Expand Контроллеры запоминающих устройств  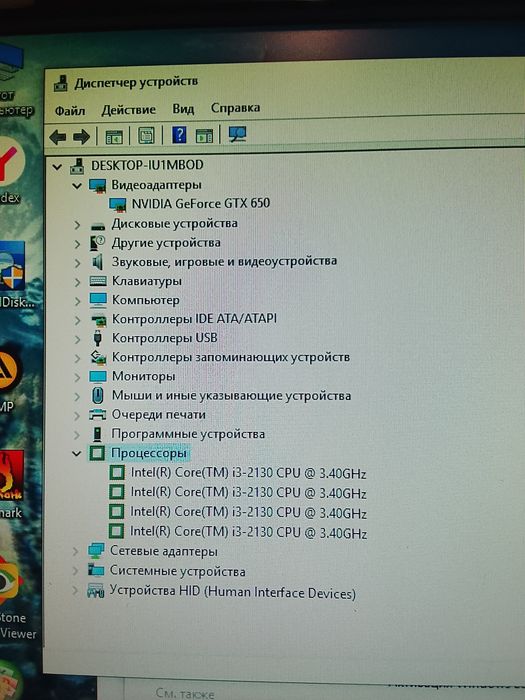77,358
